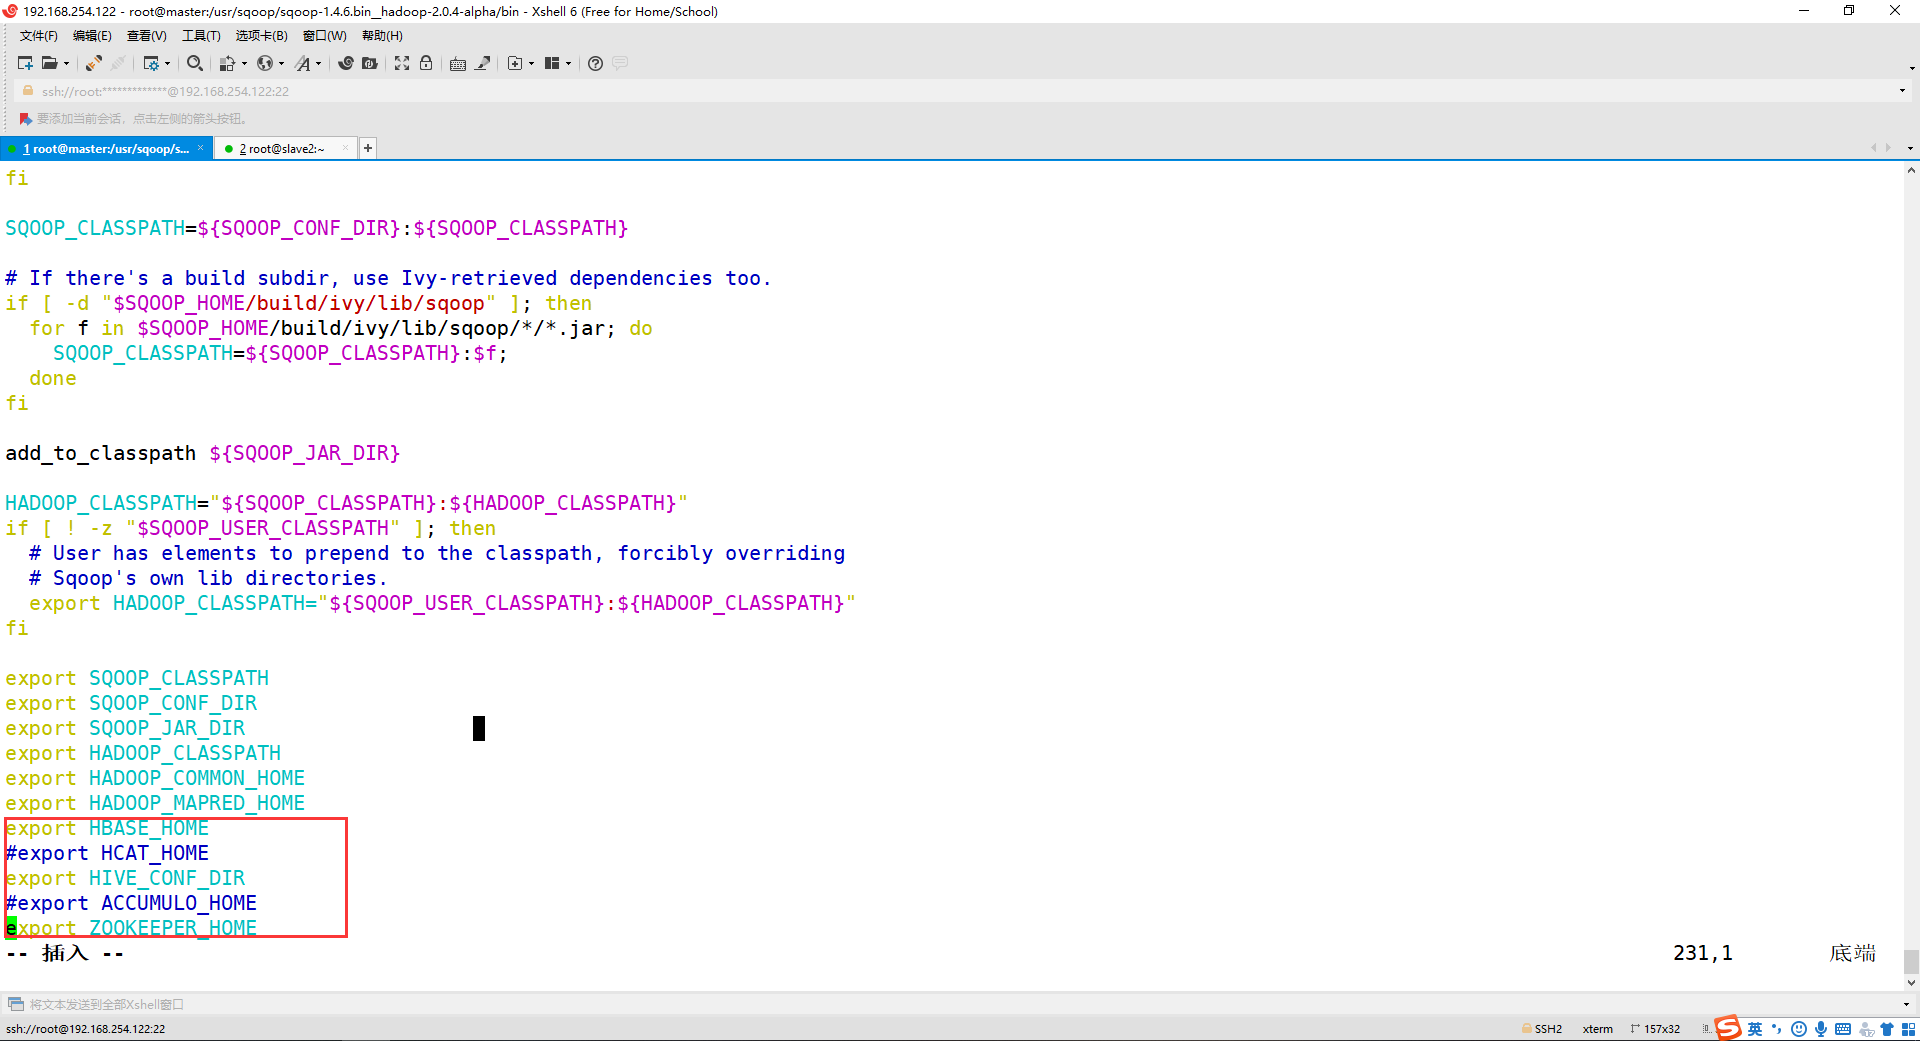Open the 工具(T) menu
The height and width of the screenshot is (1041, 1920).
click(200, 35)
